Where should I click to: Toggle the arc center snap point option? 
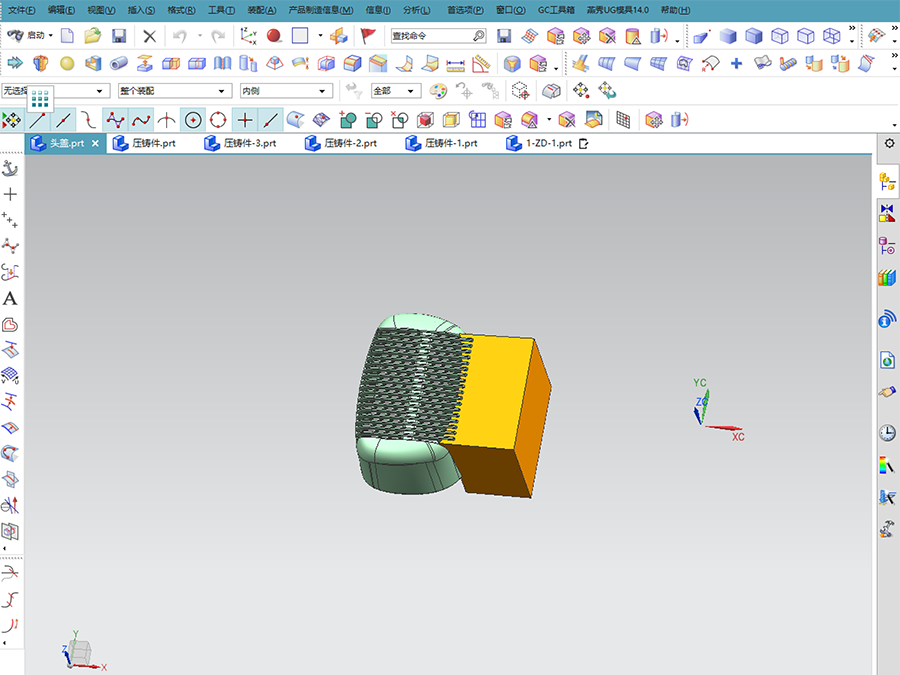(193, 120)
